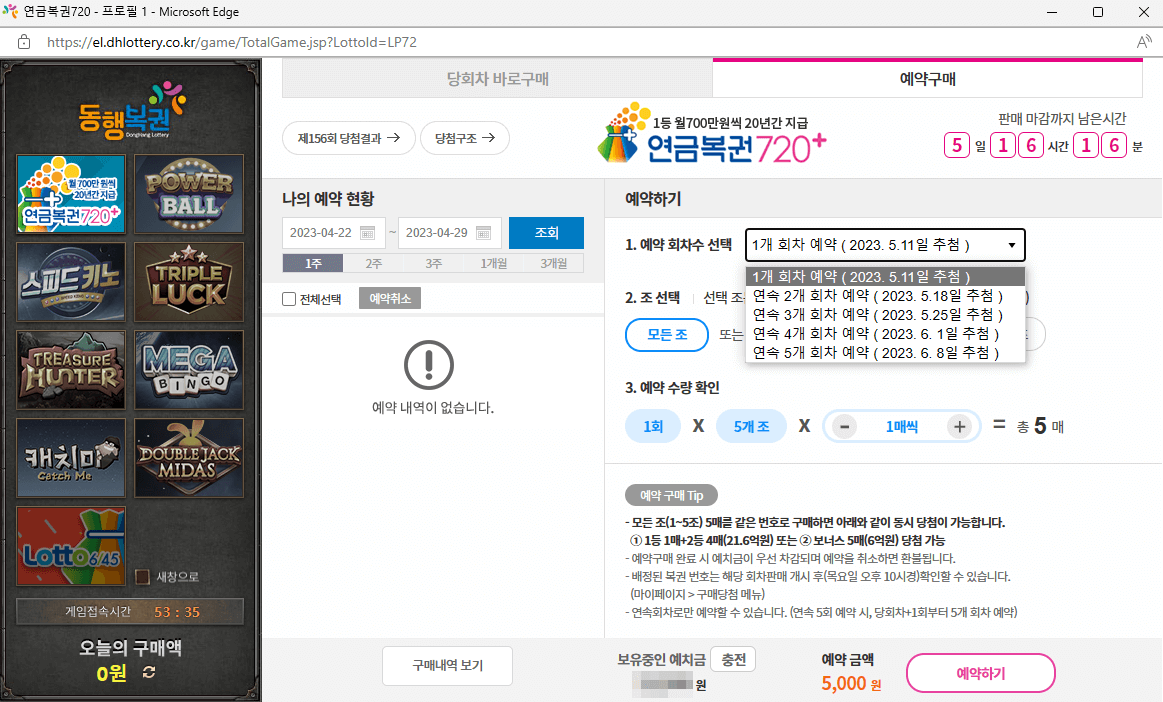Select 1개 회차 예약 (2023. 5.11일 추첨) option
1163x702 pixels.
click(x=885, y=277)
